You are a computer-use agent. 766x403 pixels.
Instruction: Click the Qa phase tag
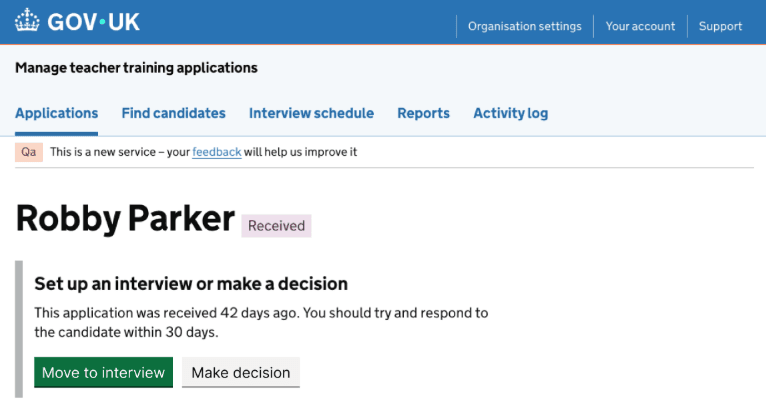[29, 152]
